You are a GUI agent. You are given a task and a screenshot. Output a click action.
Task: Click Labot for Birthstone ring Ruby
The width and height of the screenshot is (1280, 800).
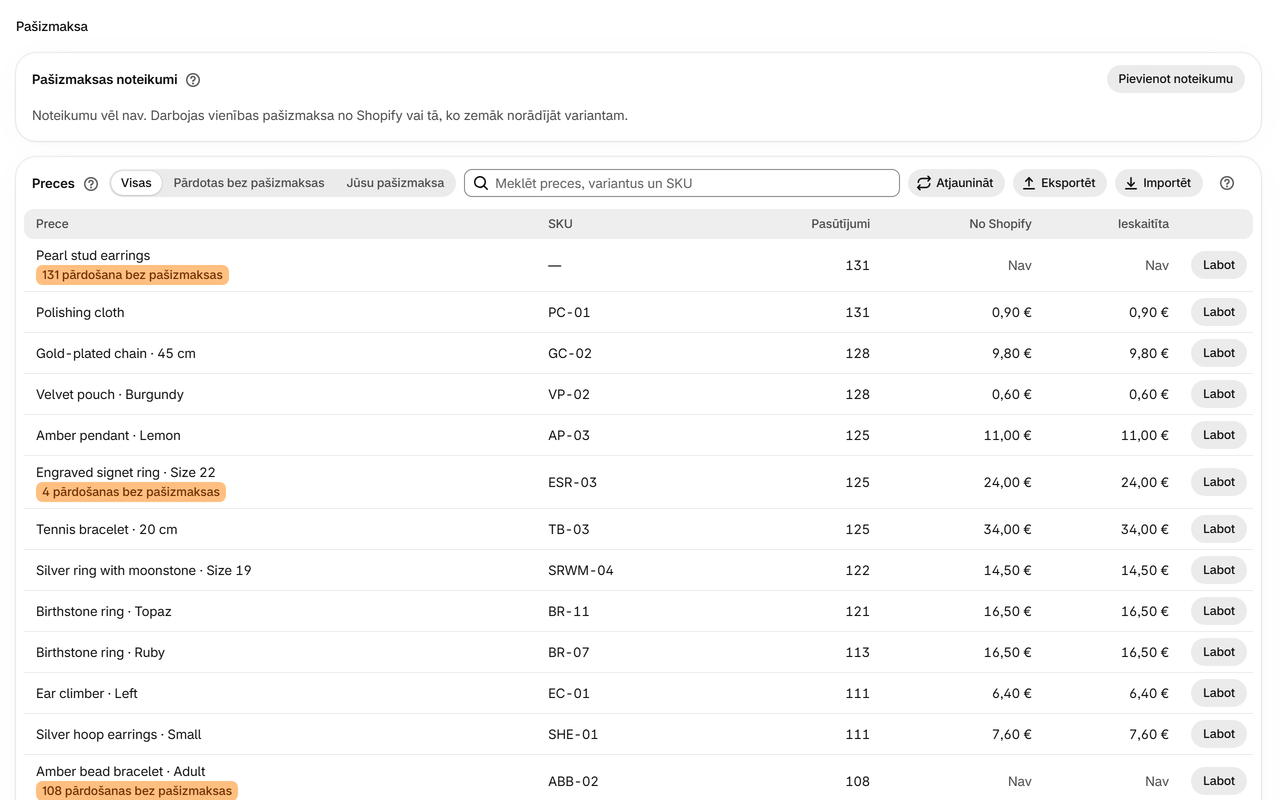pyautogui.click(x=1218, y=652)
